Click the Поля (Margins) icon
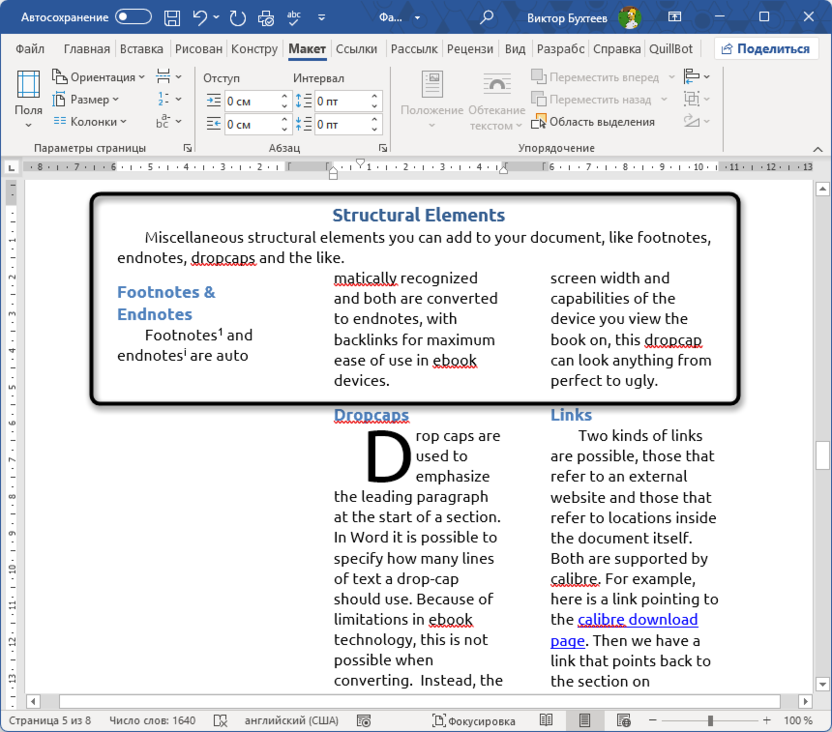This screenshot has width=832, height=732. pyautogui.click(x=28, y=100)
